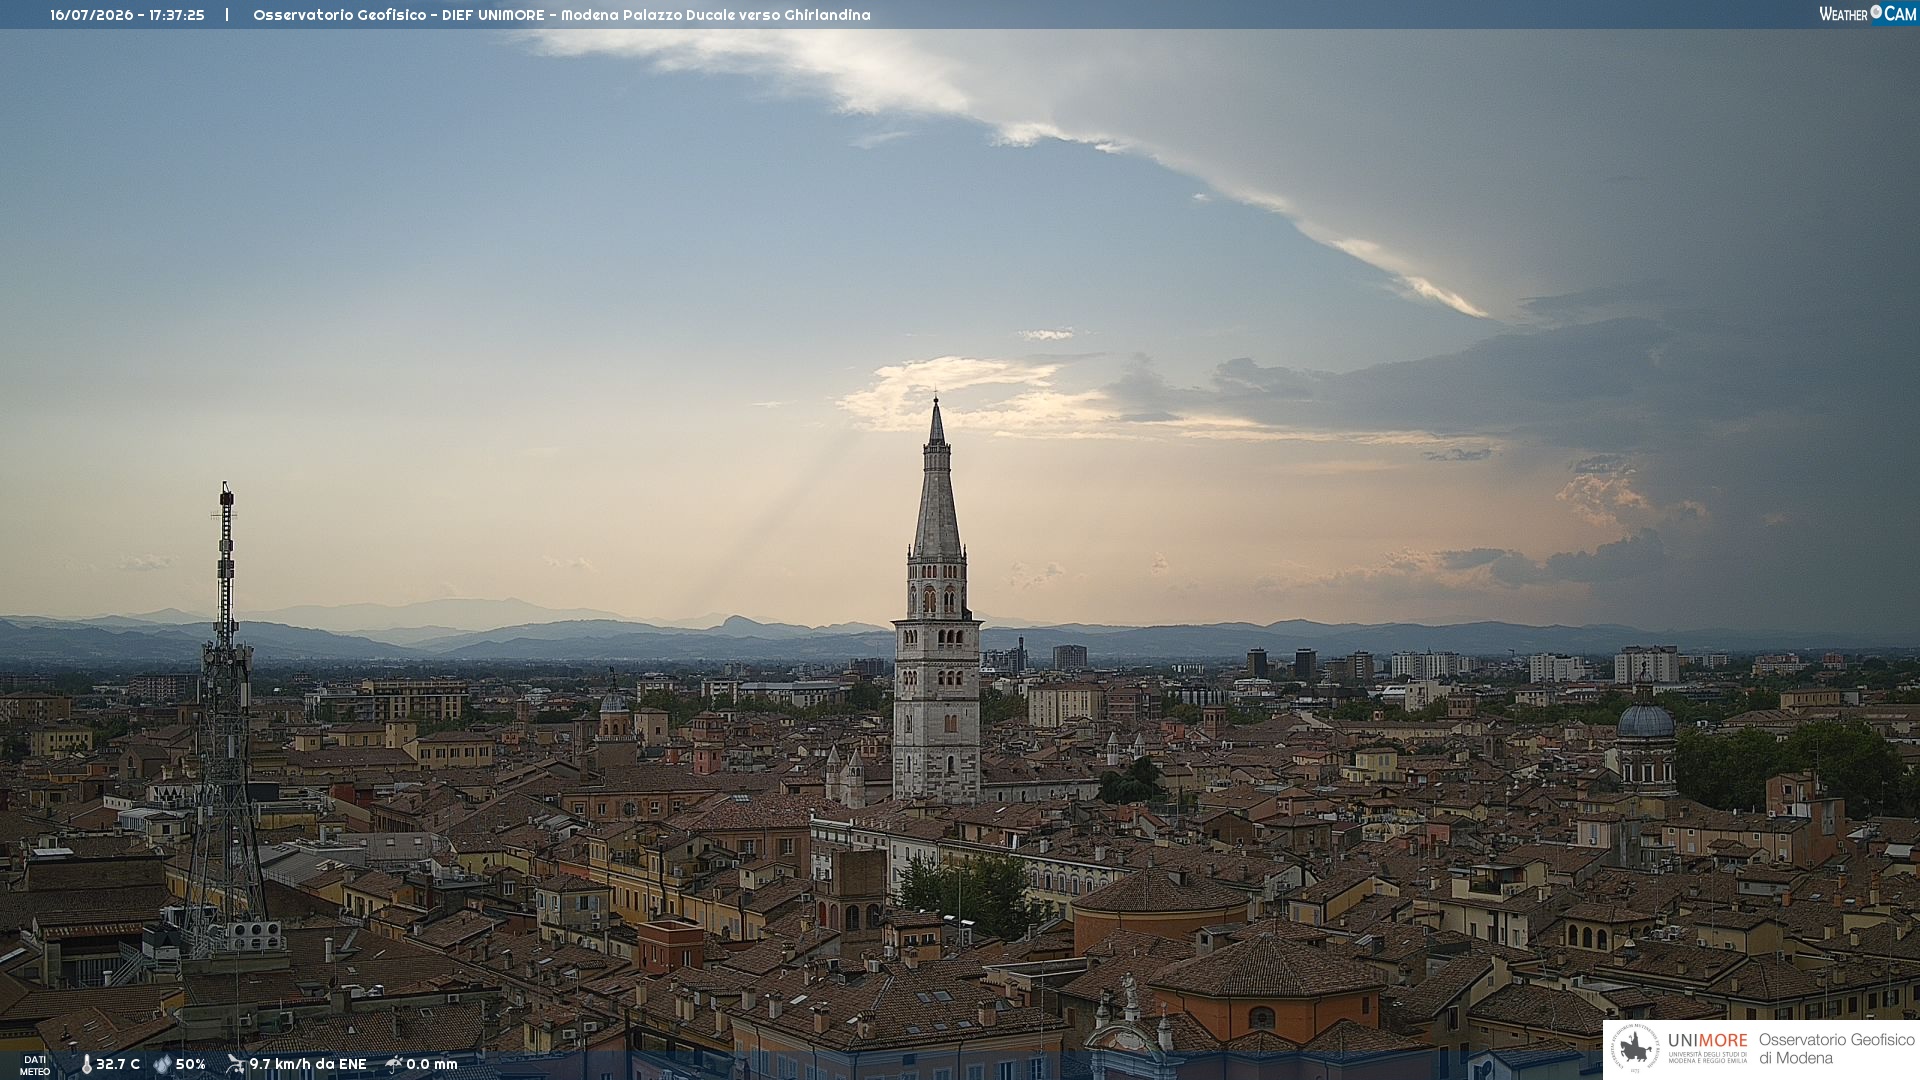Select the 0.0 mm rainfall value

[x=432, y=1064]
